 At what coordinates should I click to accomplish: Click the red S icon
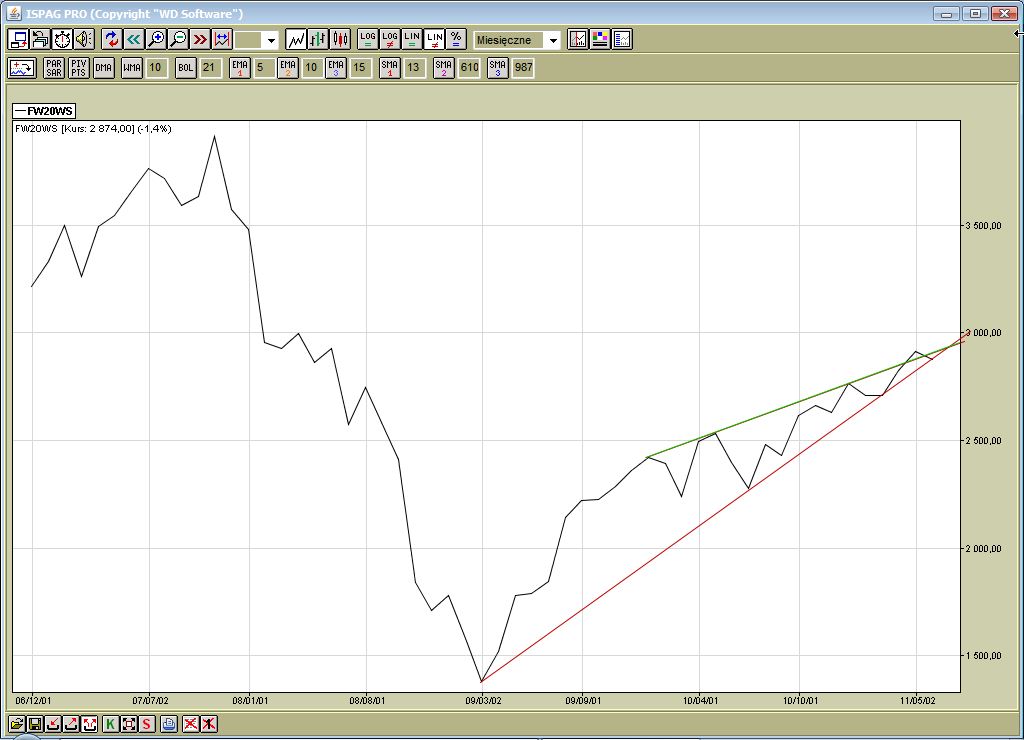146,724
